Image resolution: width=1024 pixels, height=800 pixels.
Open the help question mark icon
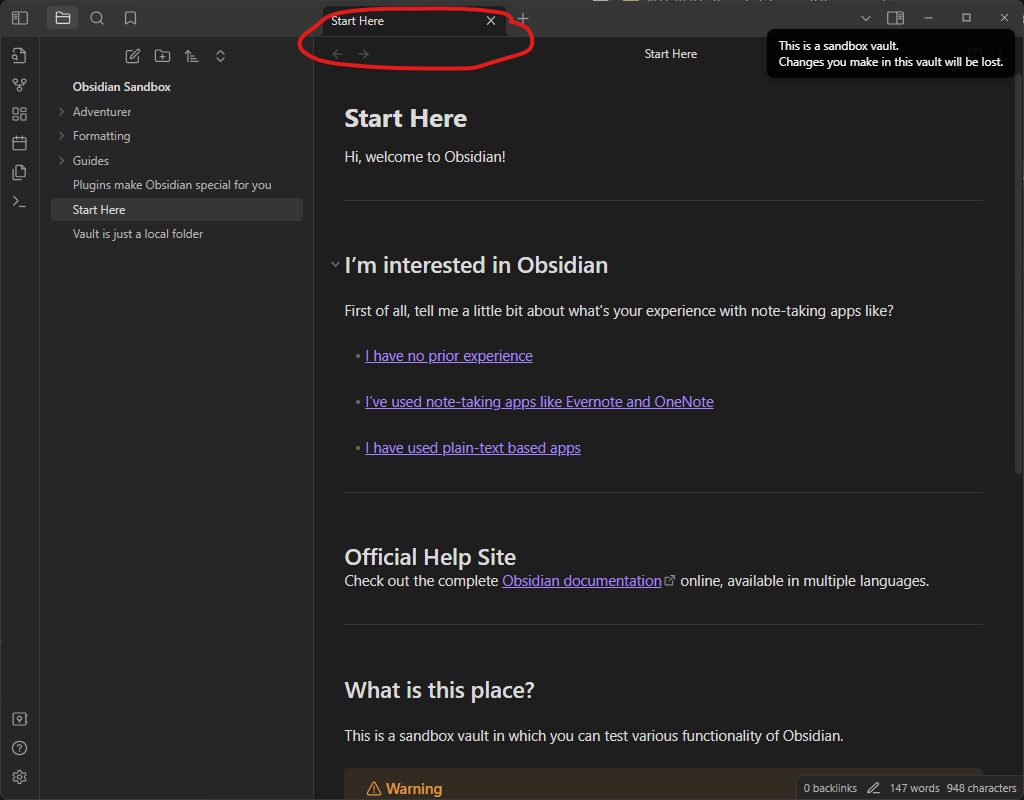19,747
